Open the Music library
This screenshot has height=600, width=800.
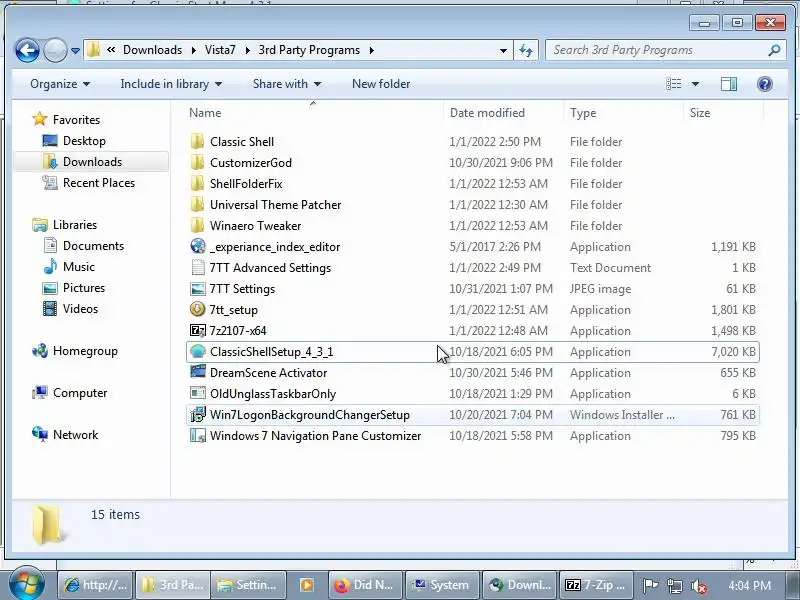(79, 267)
